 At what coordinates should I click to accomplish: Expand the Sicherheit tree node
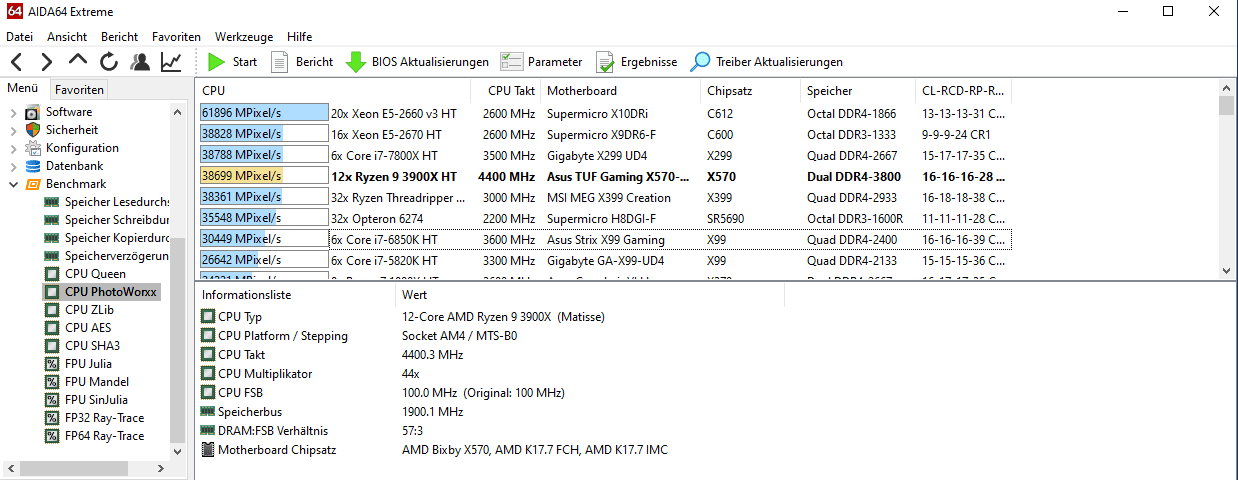point(13,130)
